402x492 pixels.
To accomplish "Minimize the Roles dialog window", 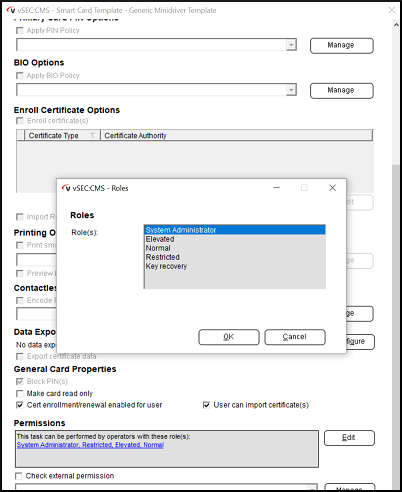I will (x=276, y=188).
